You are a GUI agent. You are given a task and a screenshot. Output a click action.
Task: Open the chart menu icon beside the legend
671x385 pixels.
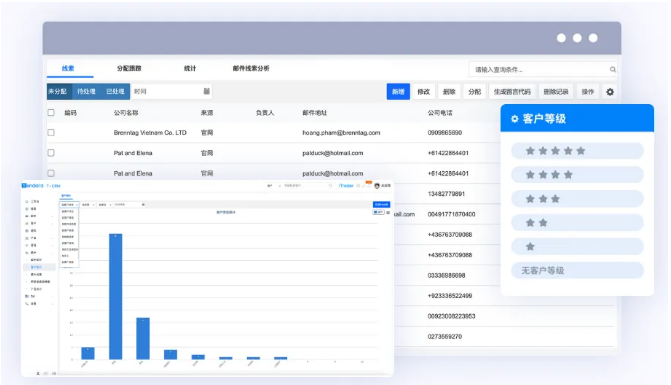point(388,212)
